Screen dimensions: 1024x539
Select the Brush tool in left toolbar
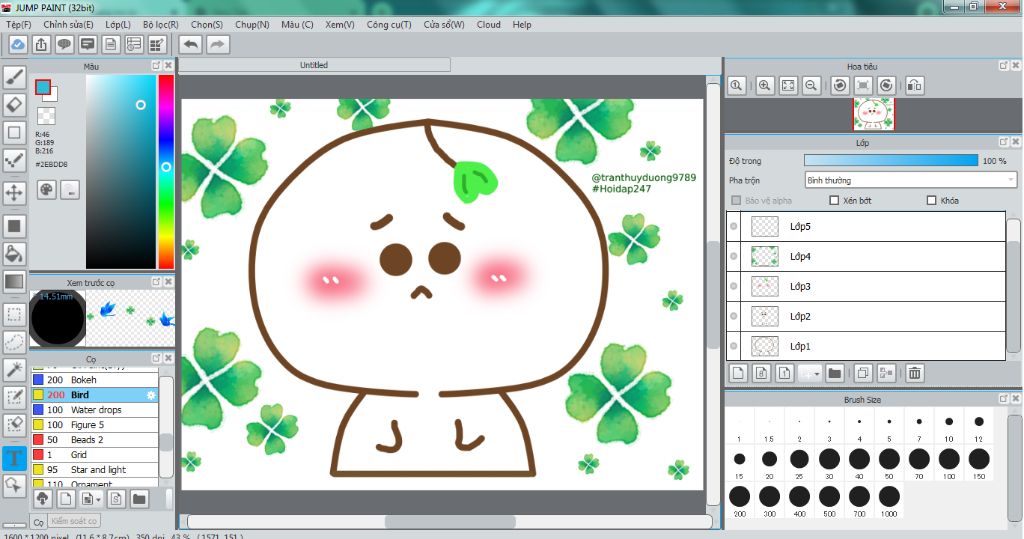tap(15, 76)
